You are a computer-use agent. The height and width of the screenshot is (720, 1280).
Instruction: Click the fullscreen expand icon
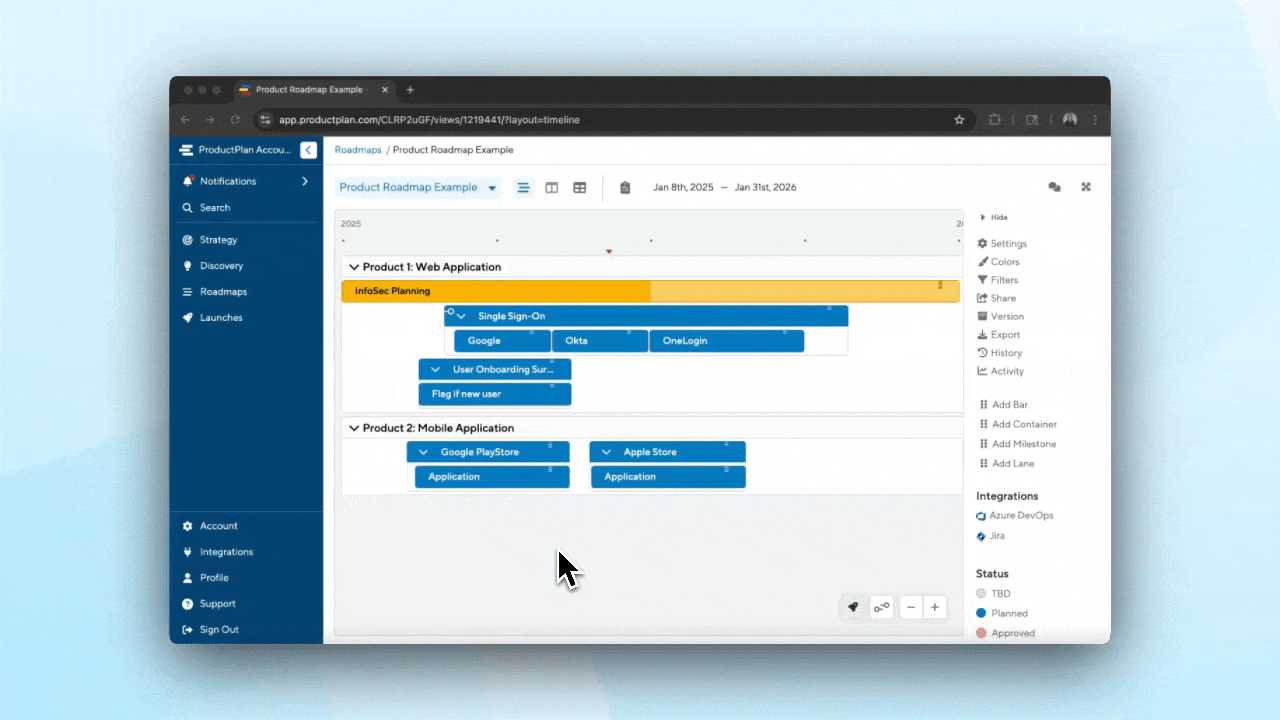coord(1086,187)
